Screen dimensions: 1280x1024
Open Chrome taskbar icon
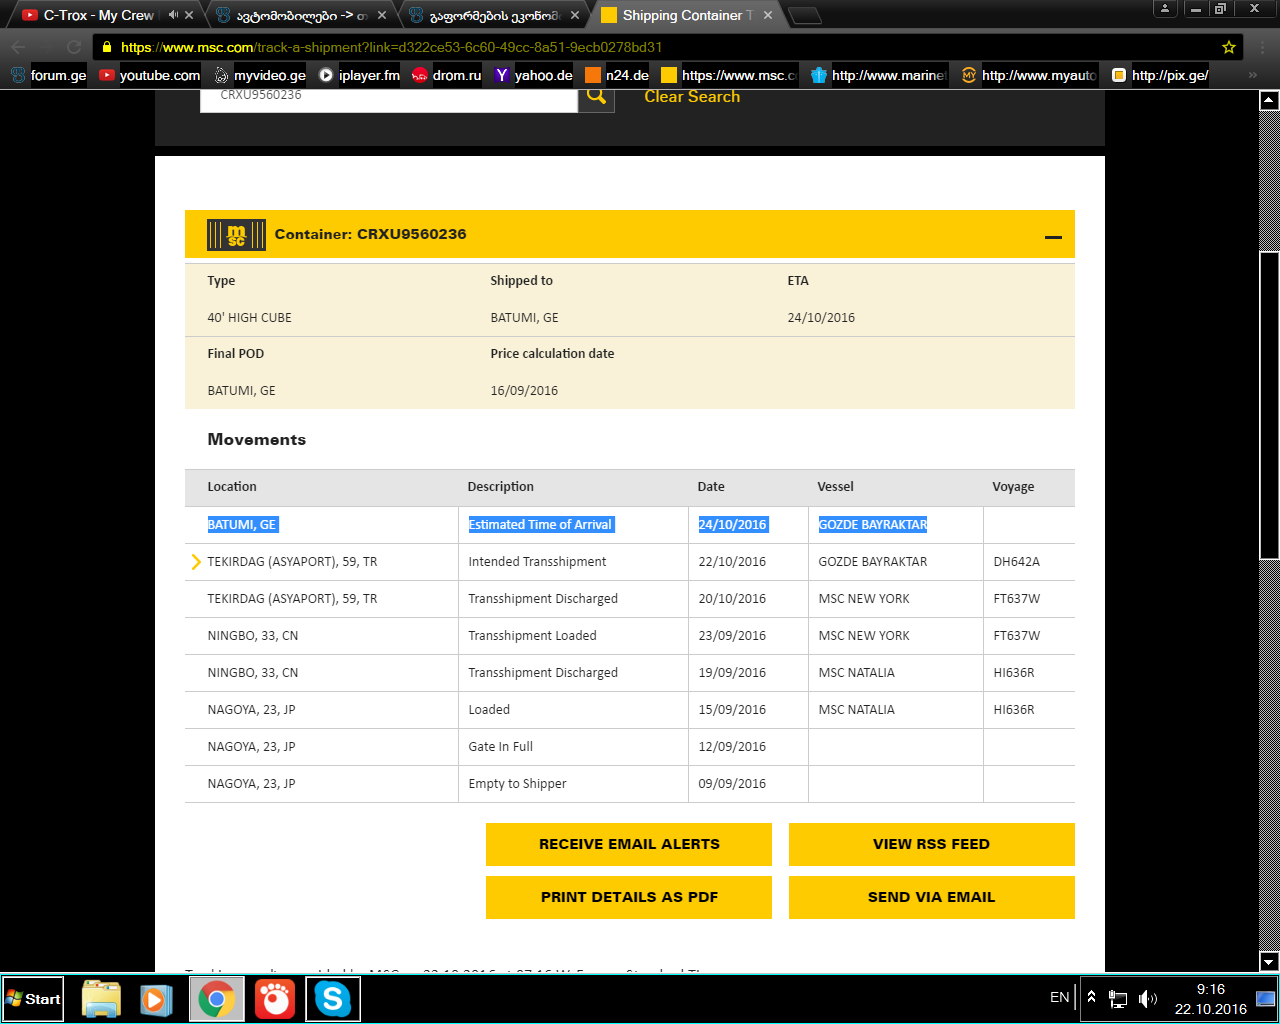[x=217, y=999]
